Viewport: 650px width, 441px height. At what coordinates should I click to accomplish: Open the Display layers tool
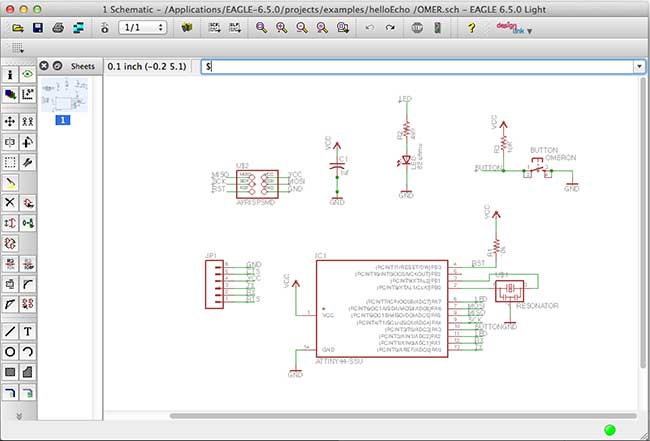tap(10, 94)
